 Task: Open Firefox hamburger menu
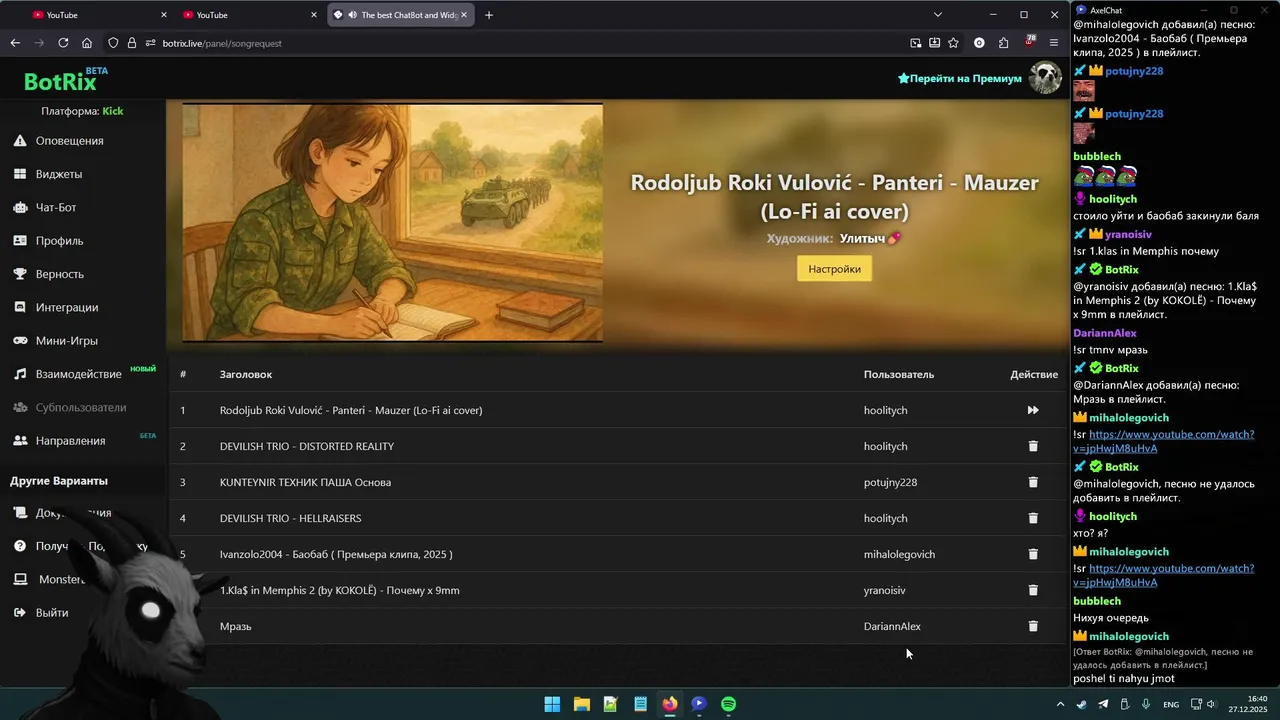(x=1053, y=43)
